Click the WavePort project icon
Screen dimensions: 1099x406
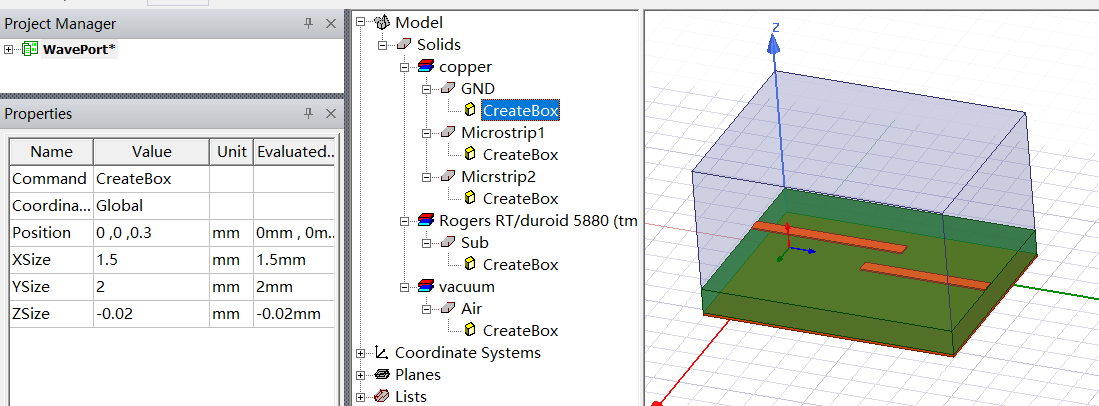click(30, 49)
